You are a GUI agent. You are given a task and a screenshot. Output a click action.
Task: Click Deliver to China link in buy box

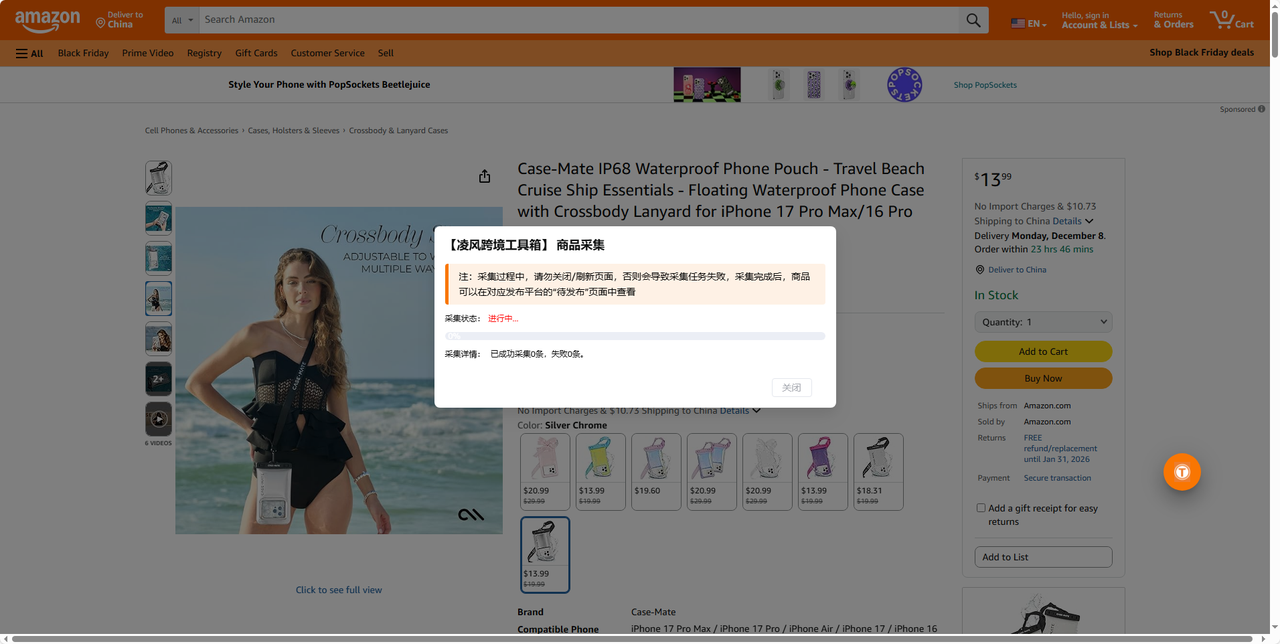point(1017,269)
